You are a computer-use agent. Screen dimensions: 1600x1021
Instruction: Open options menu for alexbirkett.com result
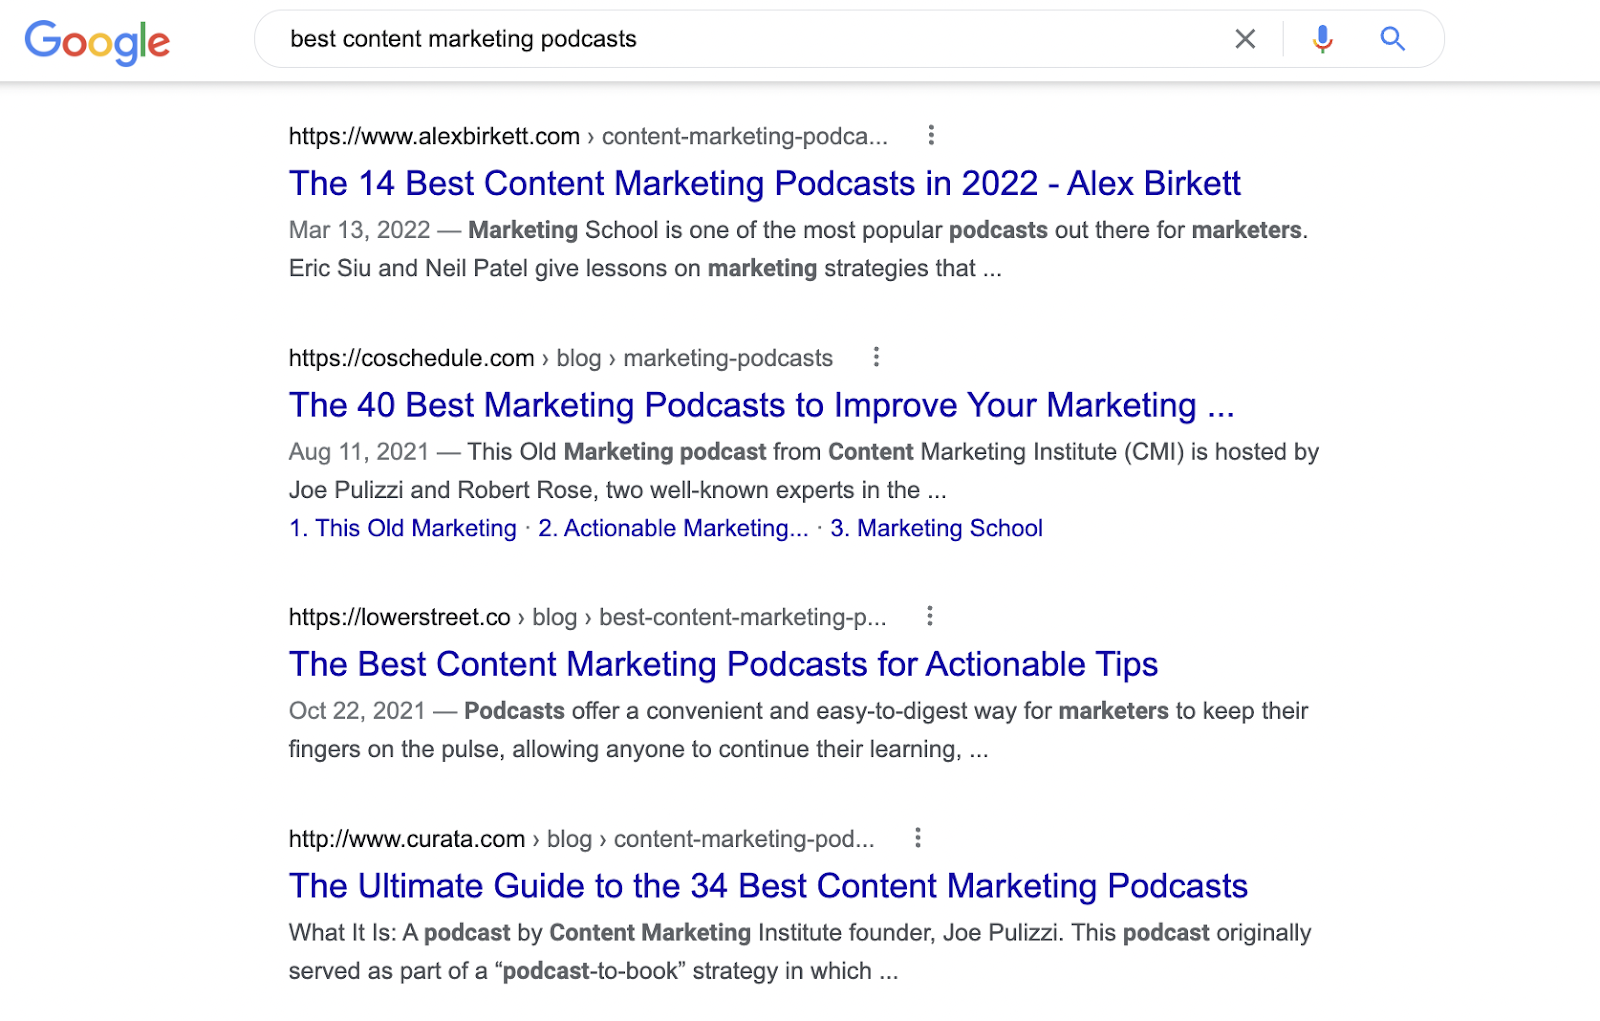coord(931,135)
